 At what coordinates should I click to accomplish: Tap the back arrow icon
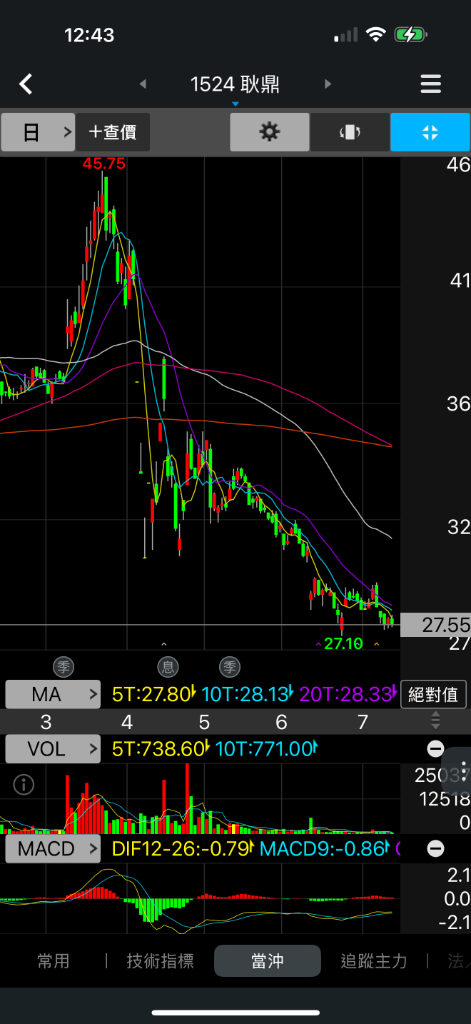pos(25,84)
